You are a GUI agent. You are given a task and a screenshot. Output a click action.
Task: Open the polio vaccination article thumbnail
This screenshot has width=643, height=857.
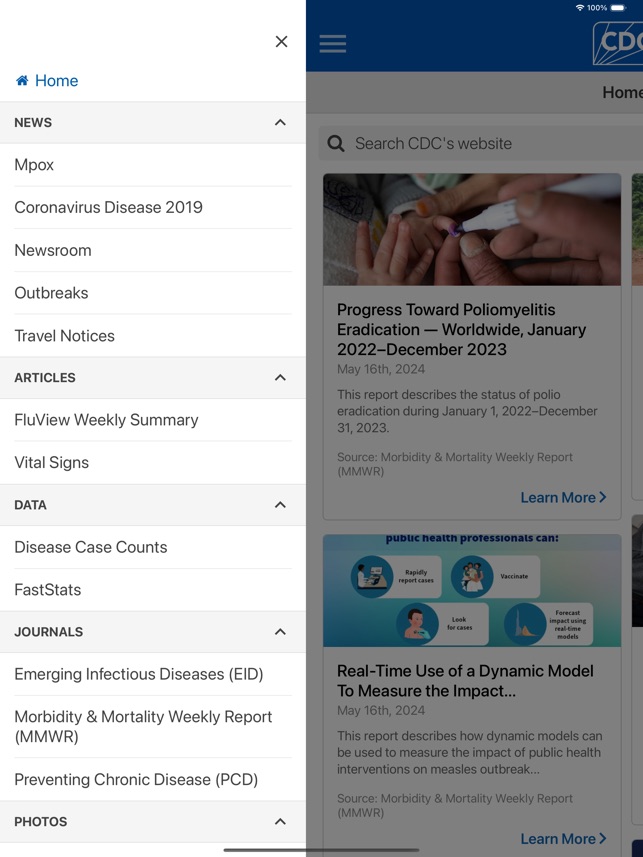click(x=471, y=230)
